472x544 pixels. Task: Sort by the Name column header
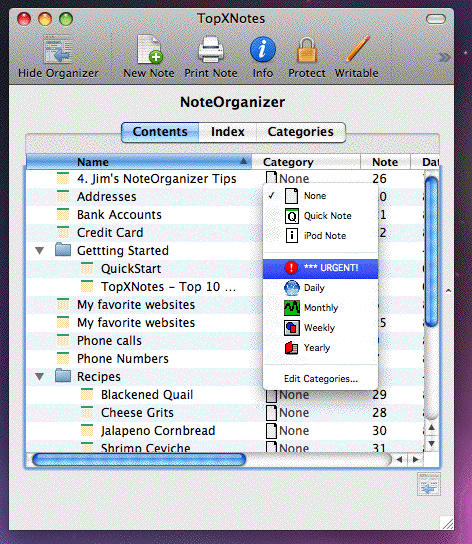pos(139,162)
